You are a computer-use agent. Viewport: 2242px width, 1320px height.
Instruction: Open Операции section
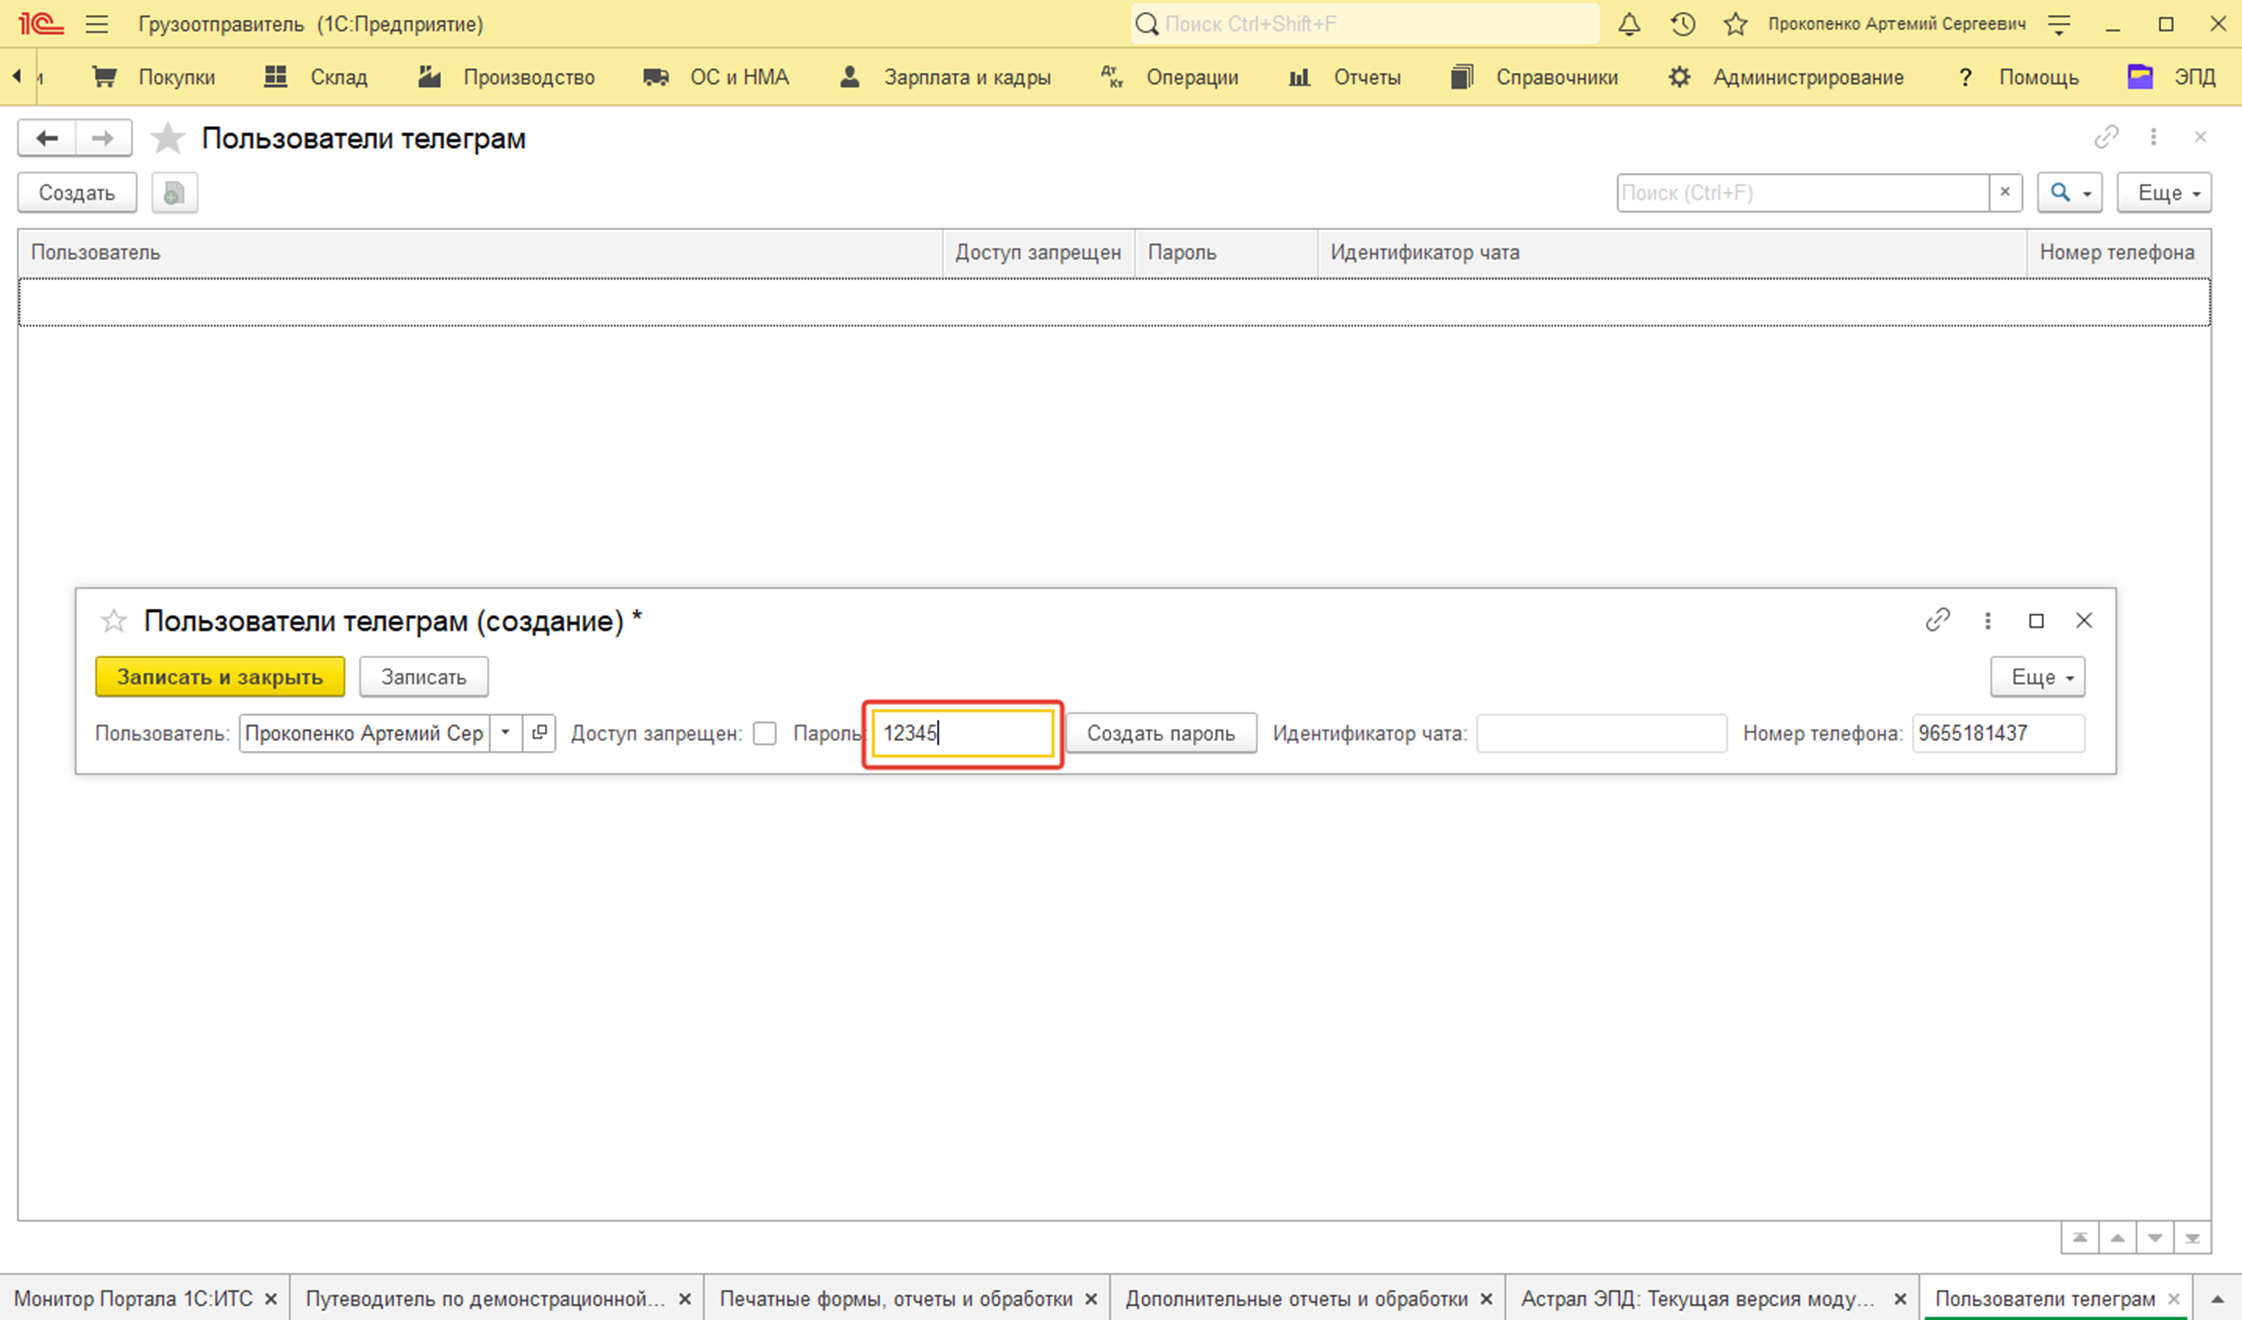pyautogui.click(x=1169, y=77)
